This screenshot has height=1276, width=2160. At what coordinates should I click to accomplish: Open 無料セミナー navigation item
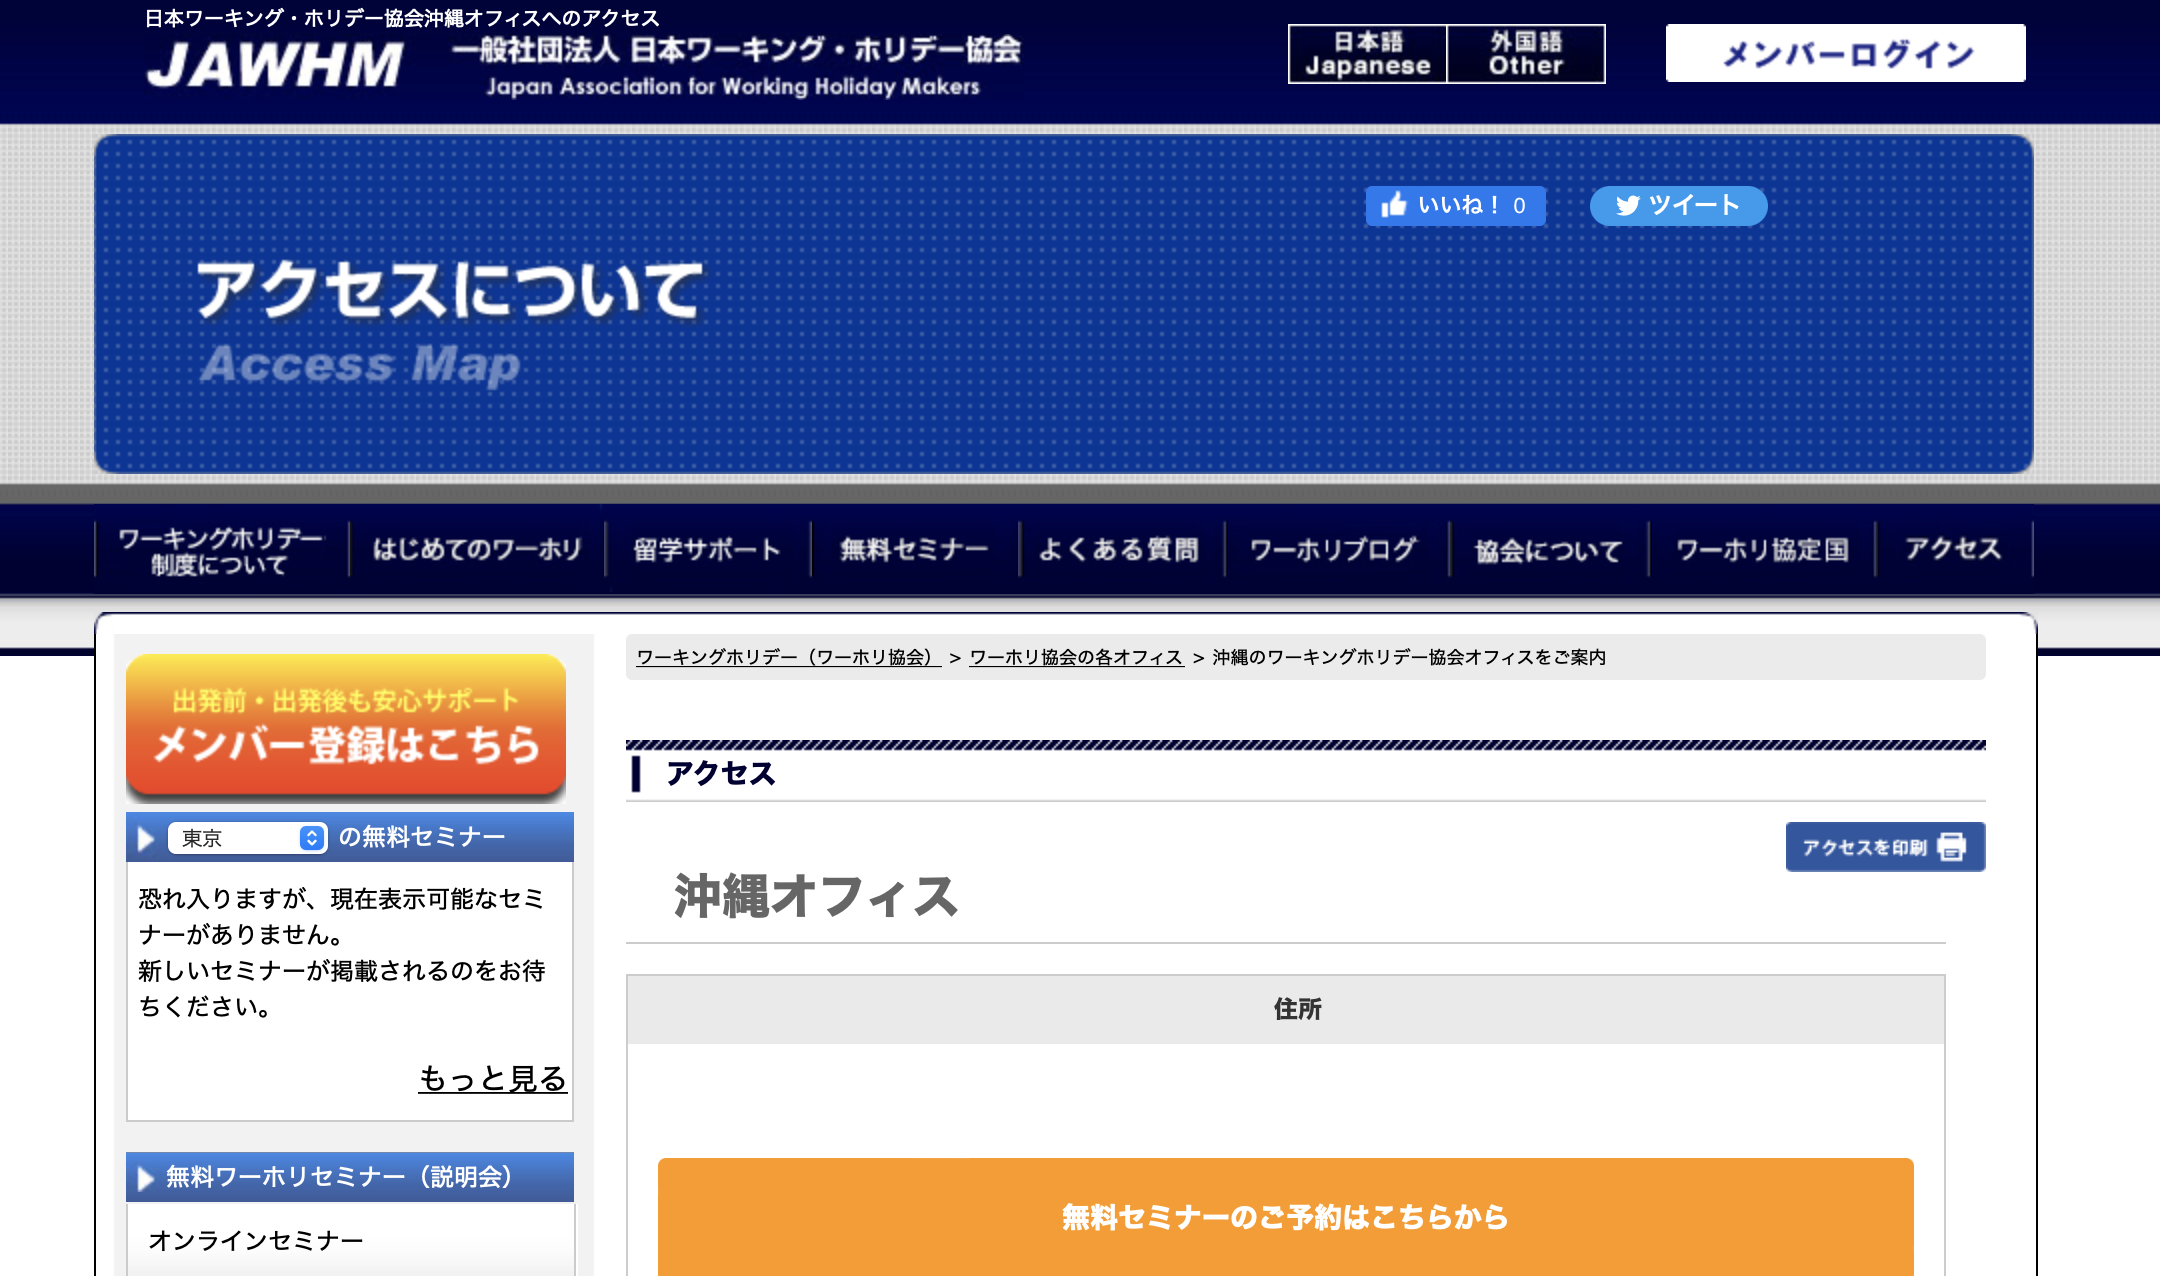pyautogui.click(x=914, y=550)
